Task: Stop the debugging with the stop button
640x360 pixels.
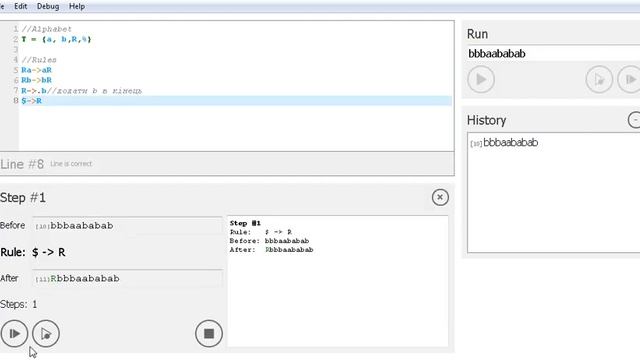Action: coord(209,334)
